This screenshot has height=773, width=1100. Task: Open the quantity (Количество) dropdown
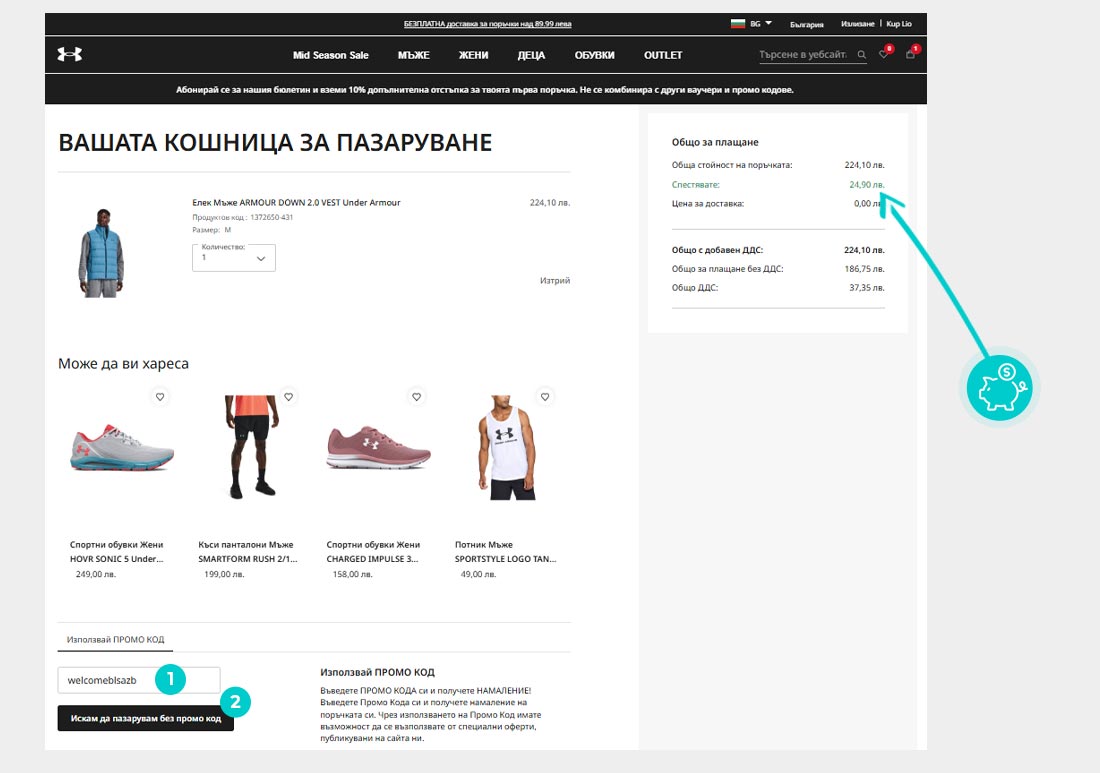pyautogui.click(x=234, y=257)
